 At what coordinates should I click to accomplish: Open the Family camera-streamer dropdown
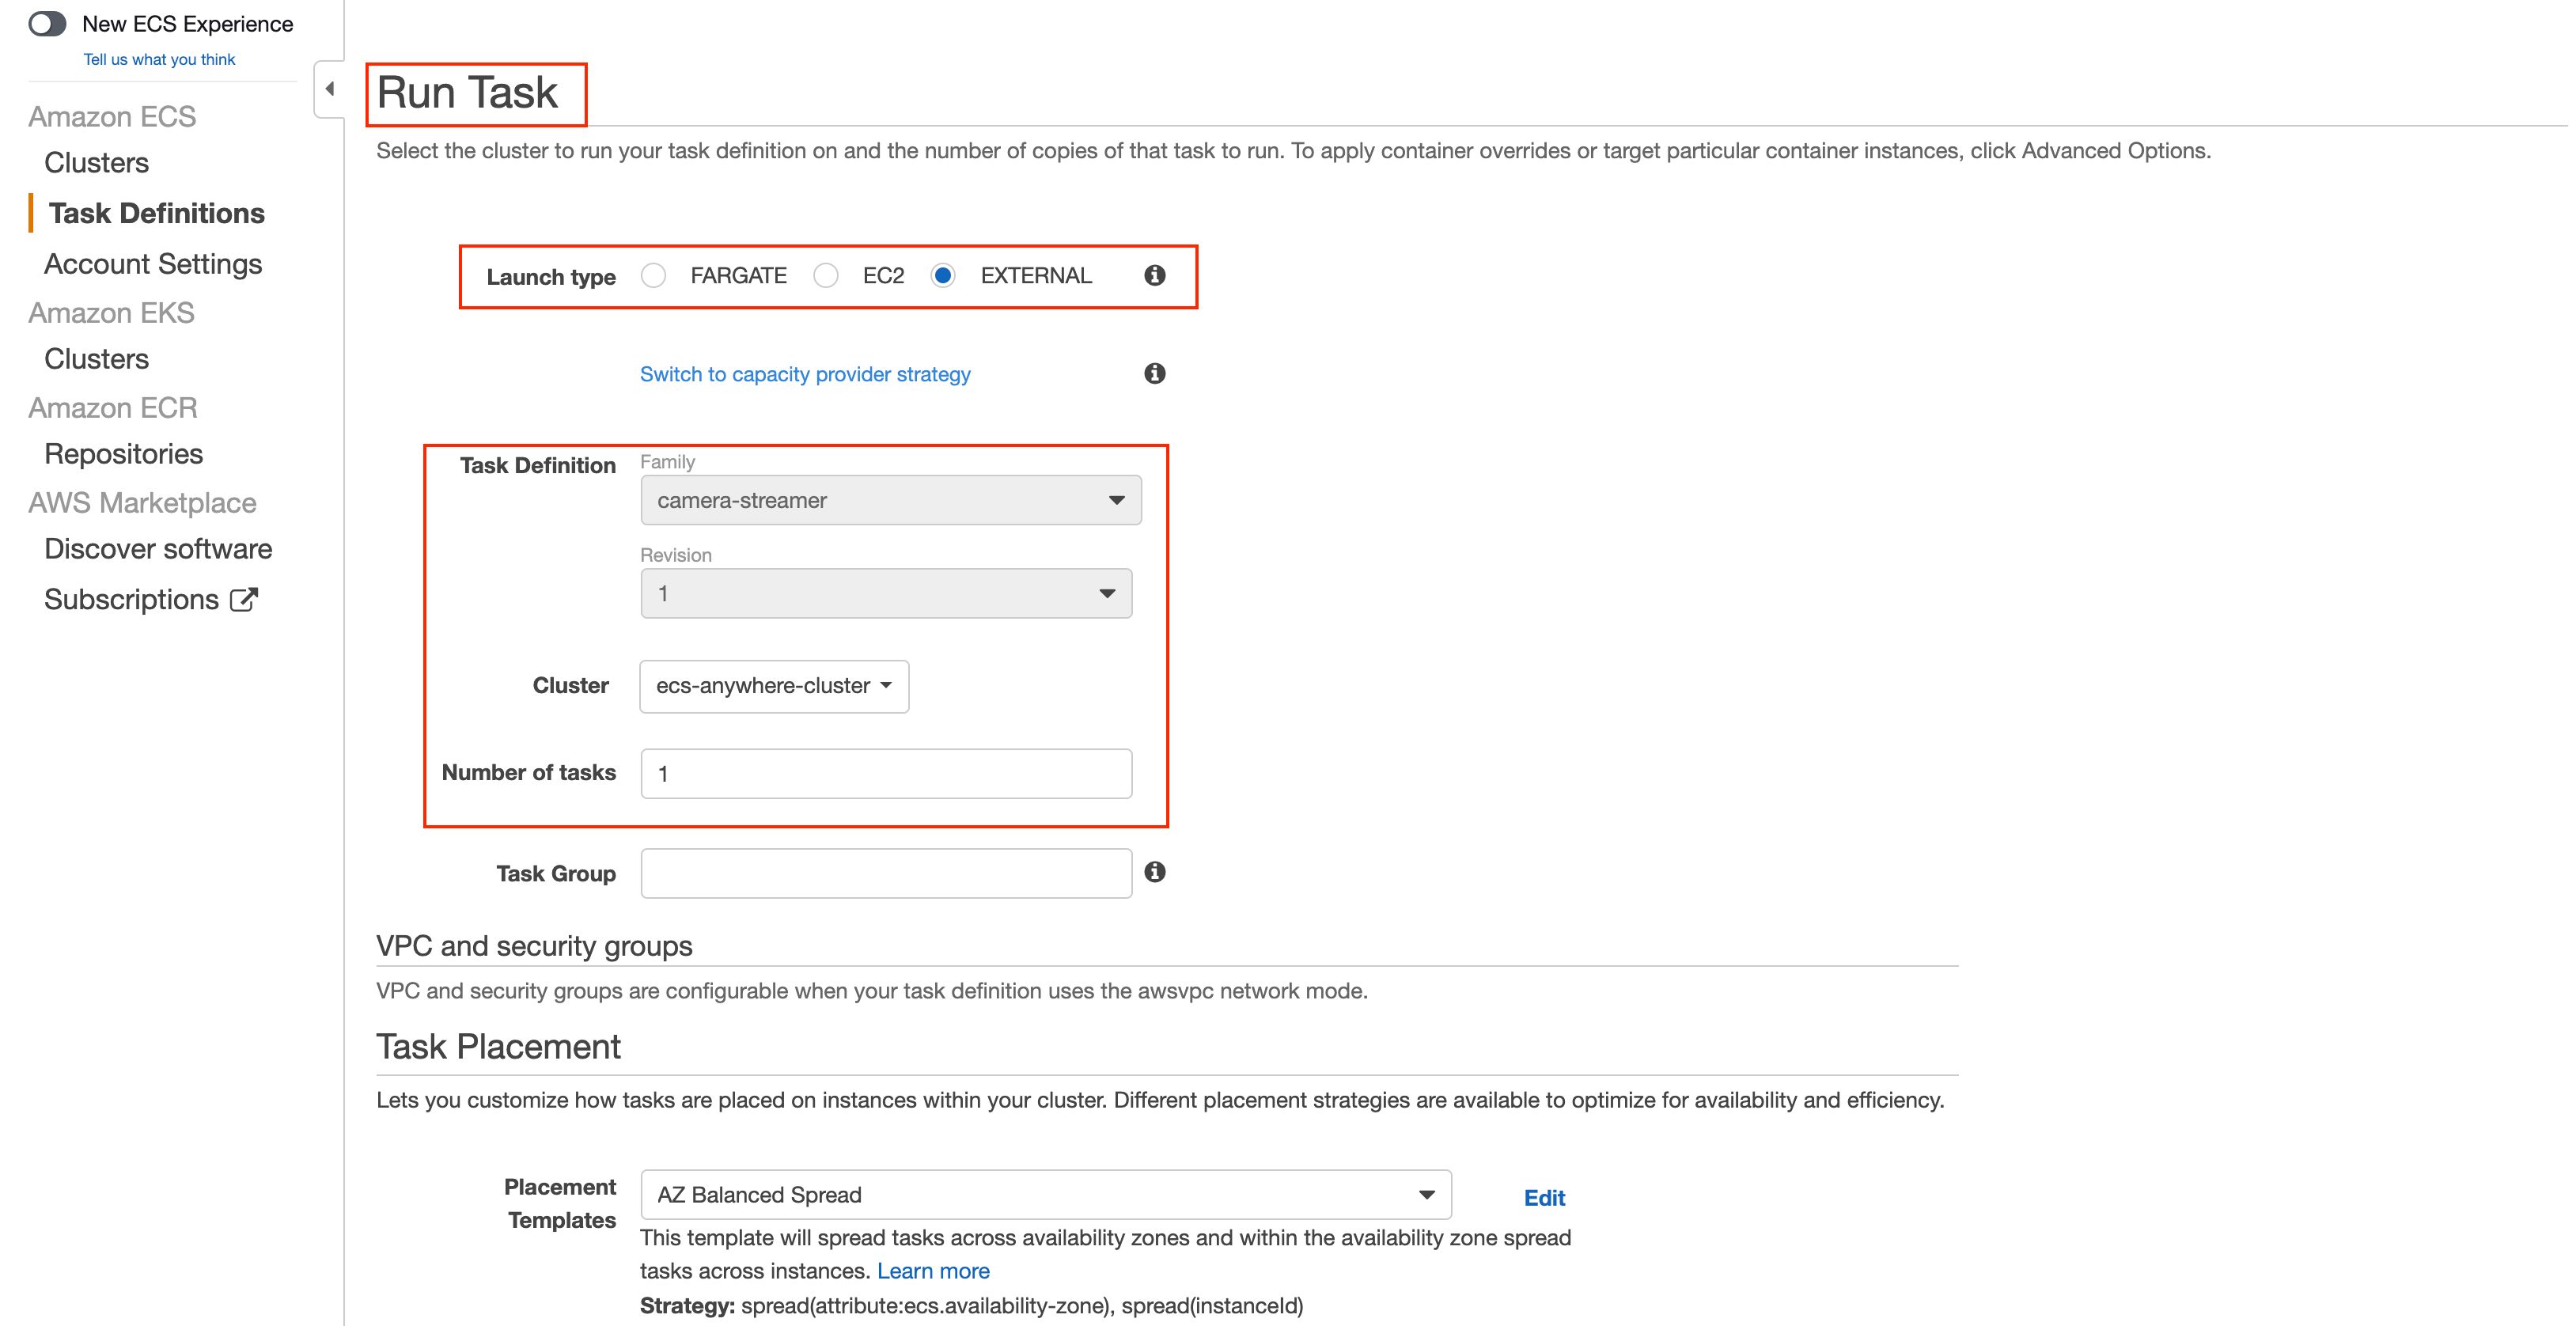click(x=890, y=500)
